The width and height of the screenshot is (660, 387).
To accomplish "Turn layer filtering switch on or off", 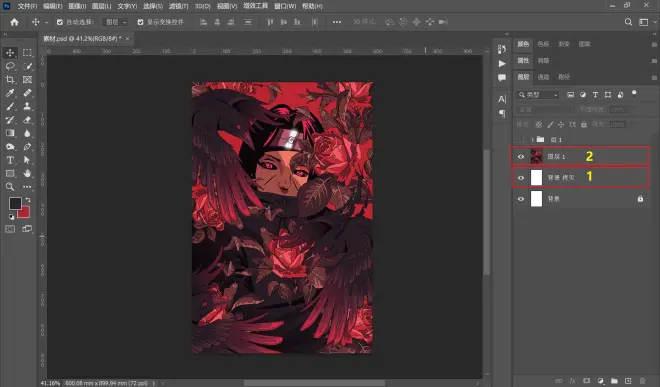I will [634, 93].
